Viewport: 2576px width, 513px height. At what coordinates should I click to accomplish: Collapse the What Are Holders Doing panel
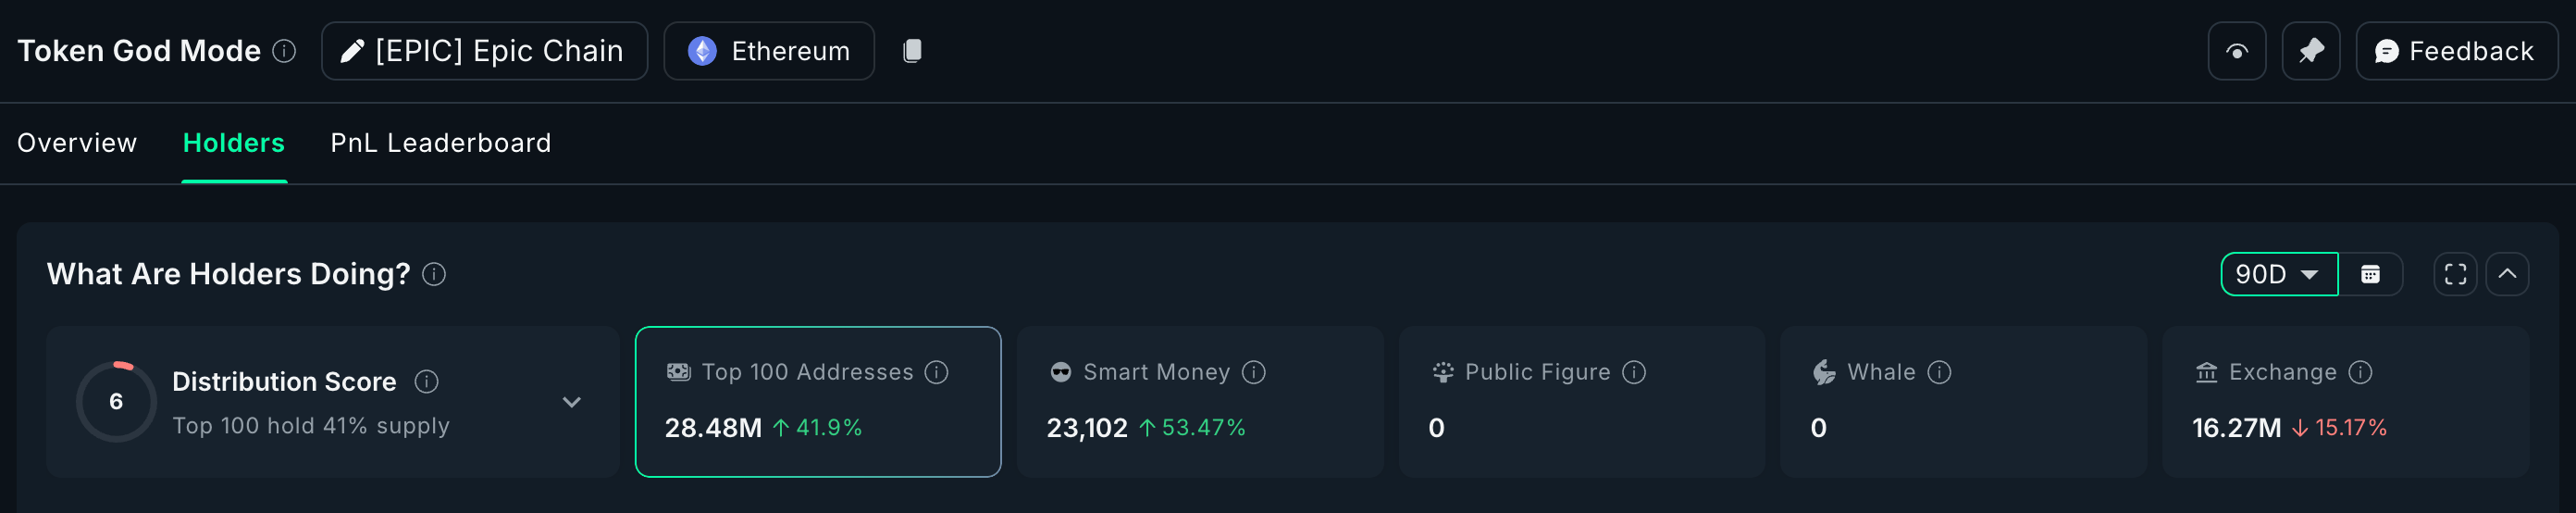[2507, 274]
